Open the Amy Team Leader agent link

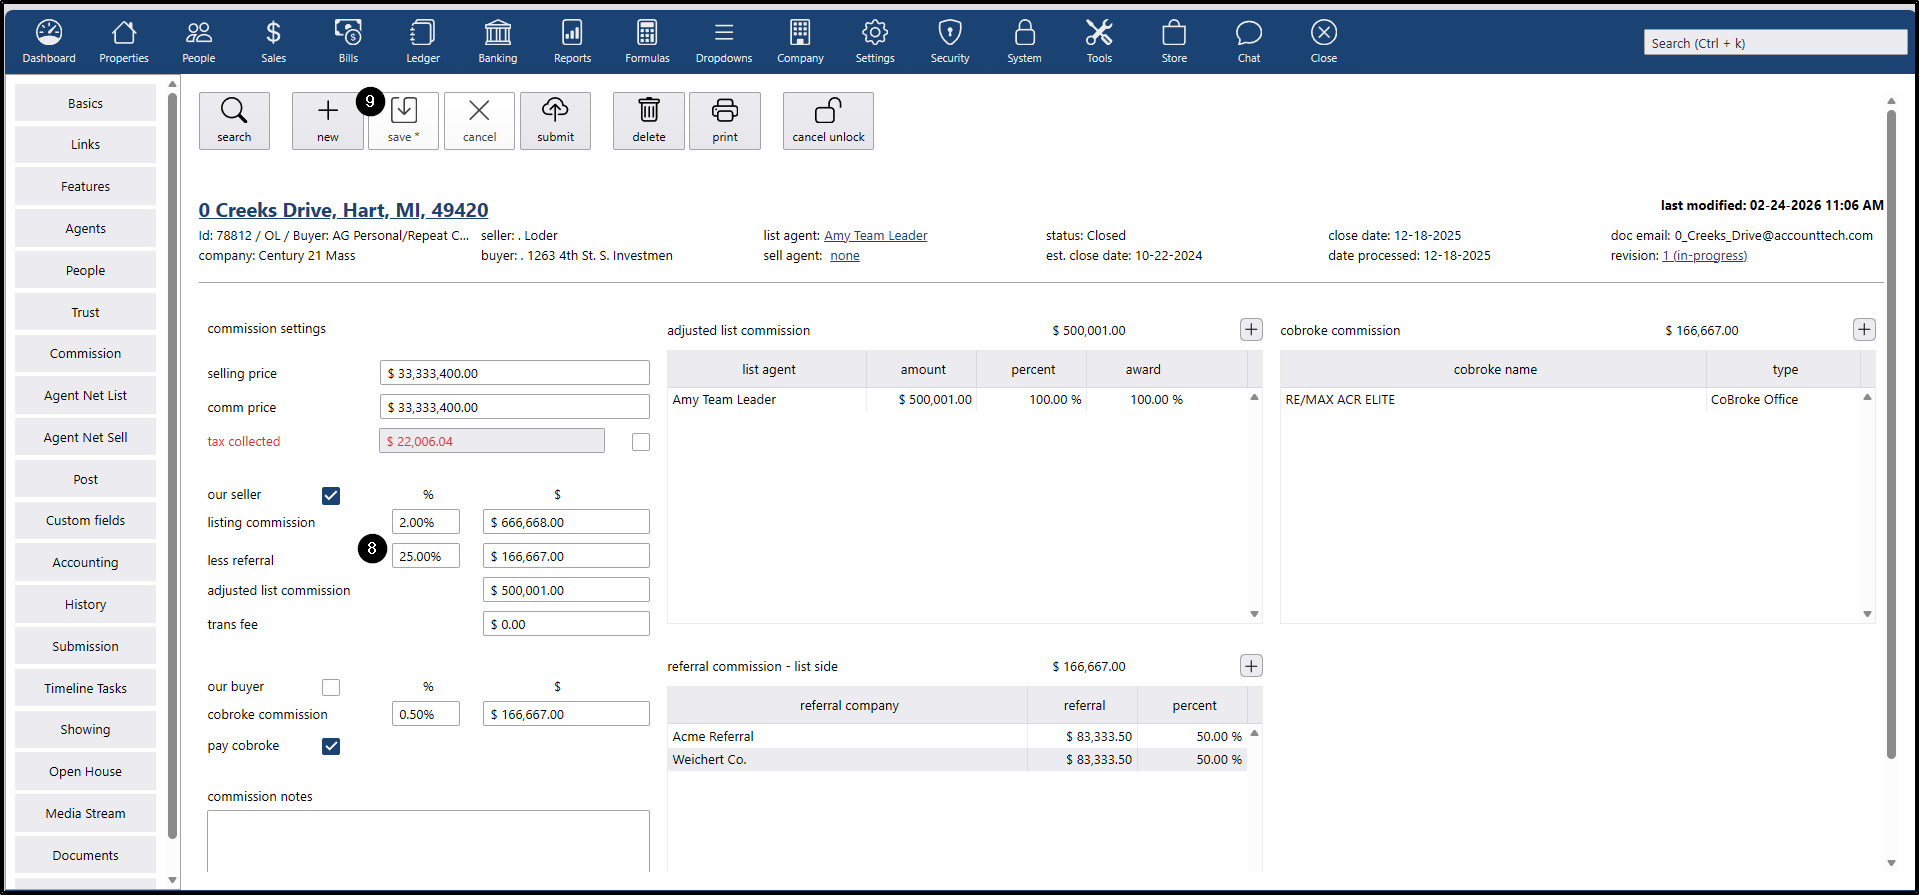pos(875,236)
